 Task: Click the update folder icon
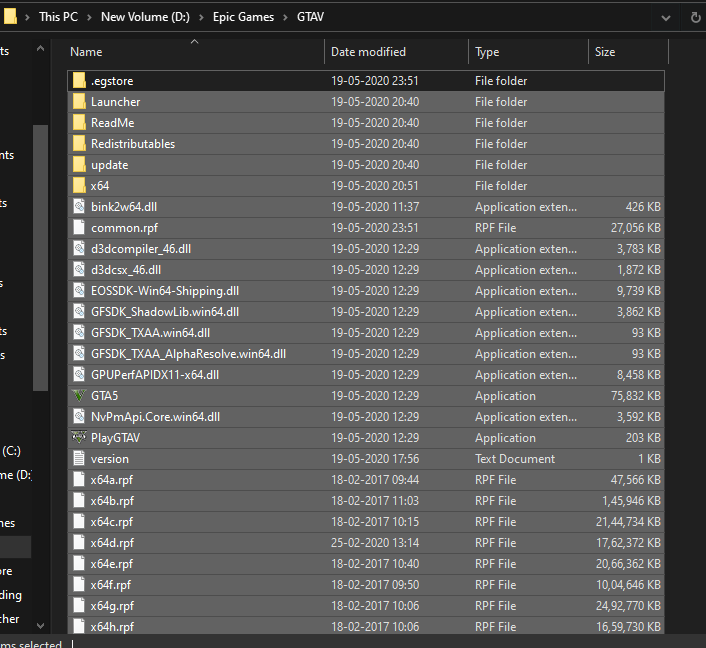click(x=79, y=165)
